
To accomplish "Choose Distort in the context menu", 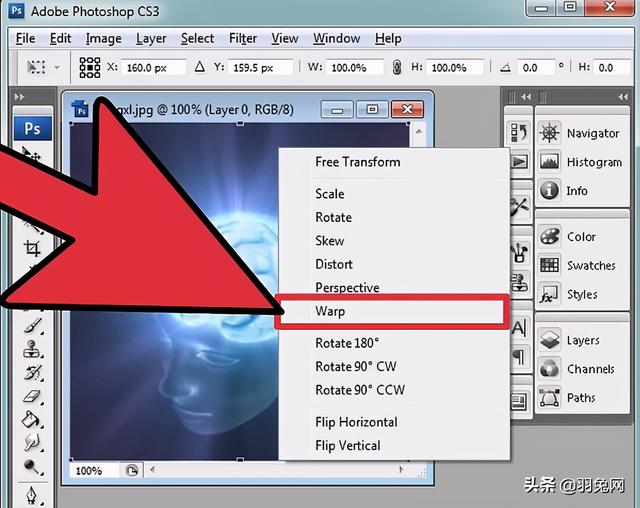I will [394, 264].
